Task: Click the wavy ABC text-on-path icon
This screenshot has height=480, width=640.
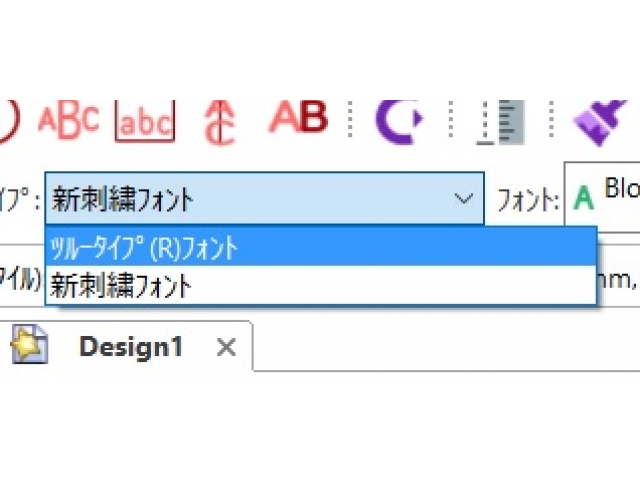Action: click(x=68, y=119)
